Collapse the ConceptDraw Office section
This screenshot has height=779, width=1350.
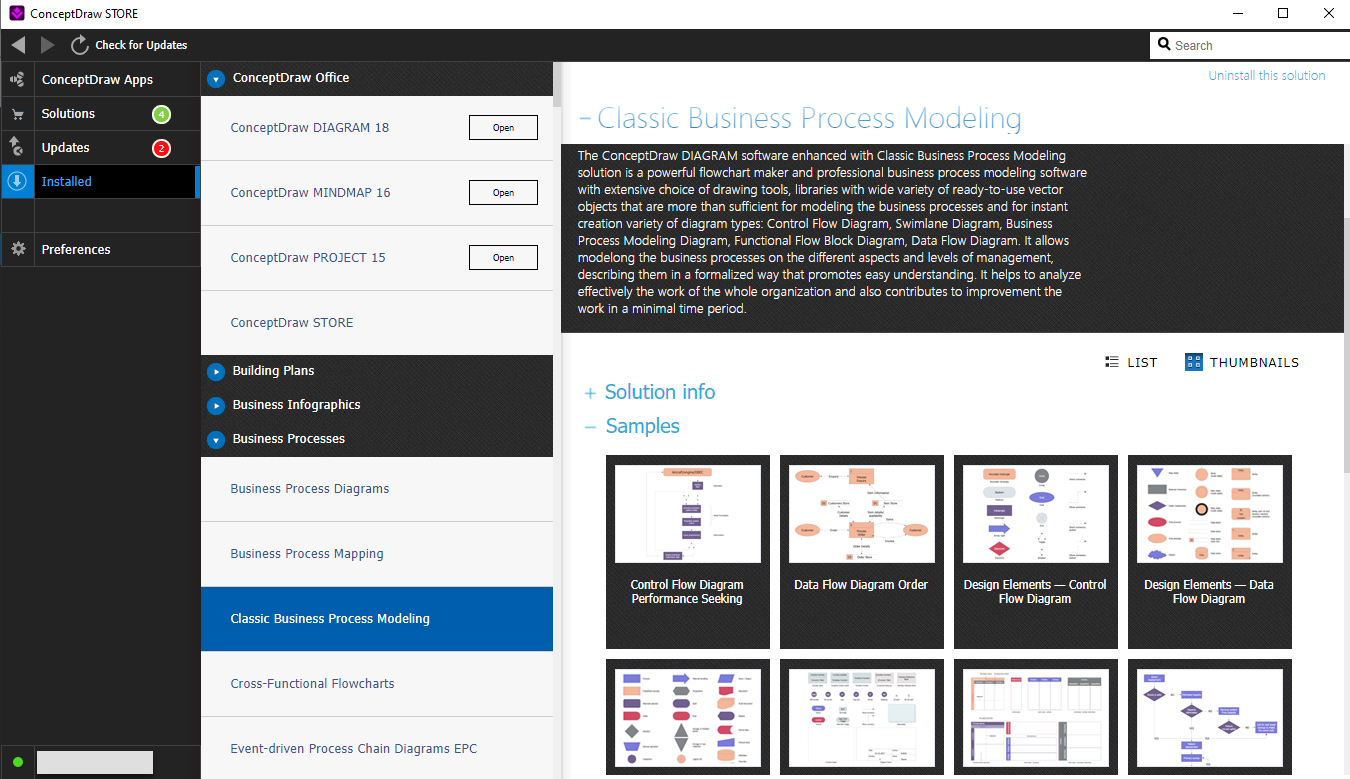tap(216, 78)
